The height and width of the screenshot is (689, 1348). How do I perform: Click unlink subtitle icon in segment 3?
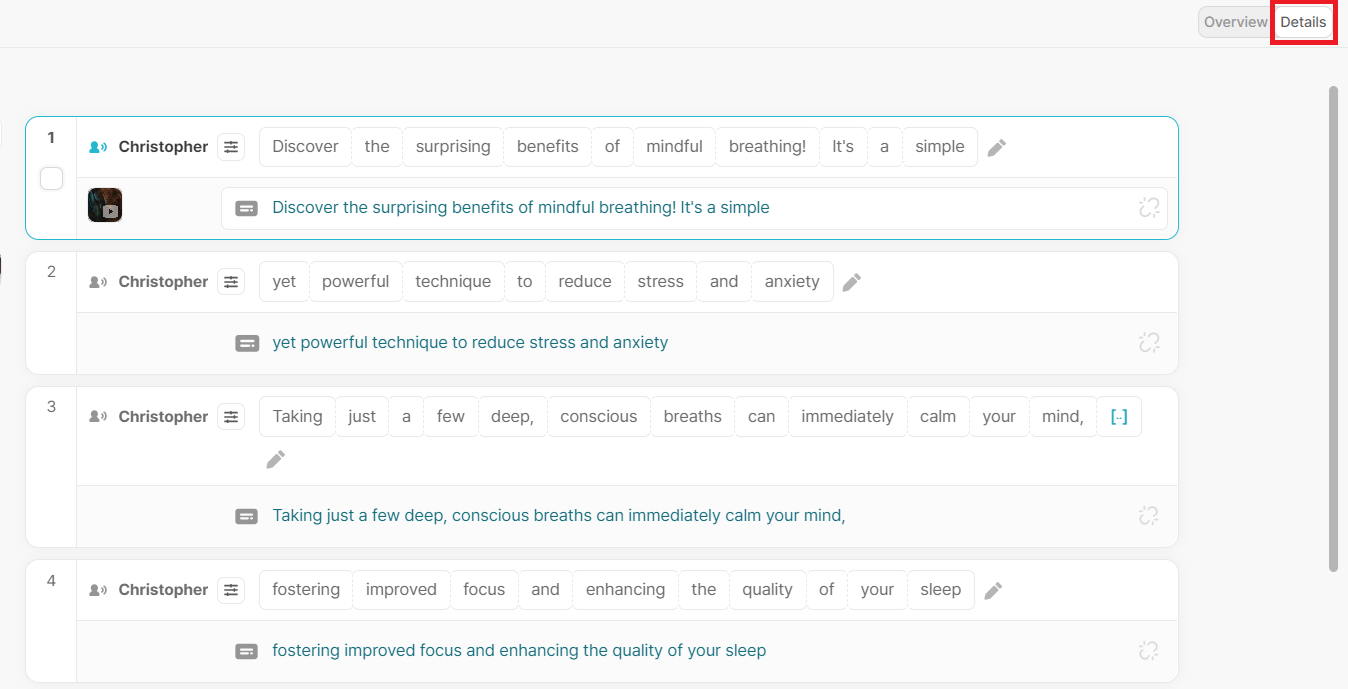click(1149, 516)
